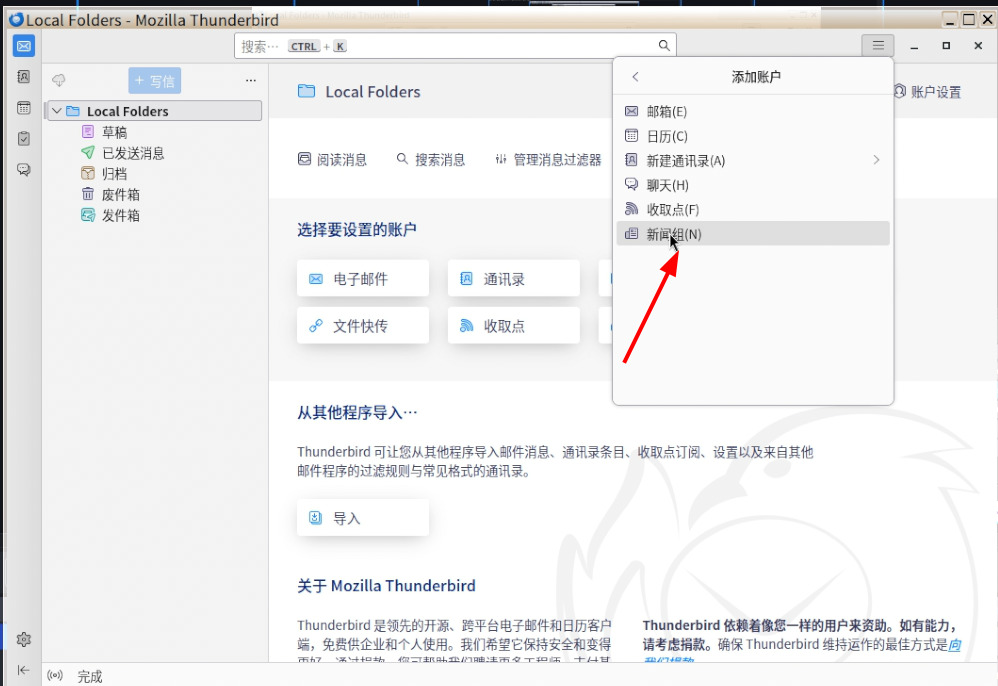Select the Local Folders row in folder tree
The width and height of the screenshot is (998, 686).
click(x=155, y=111)
